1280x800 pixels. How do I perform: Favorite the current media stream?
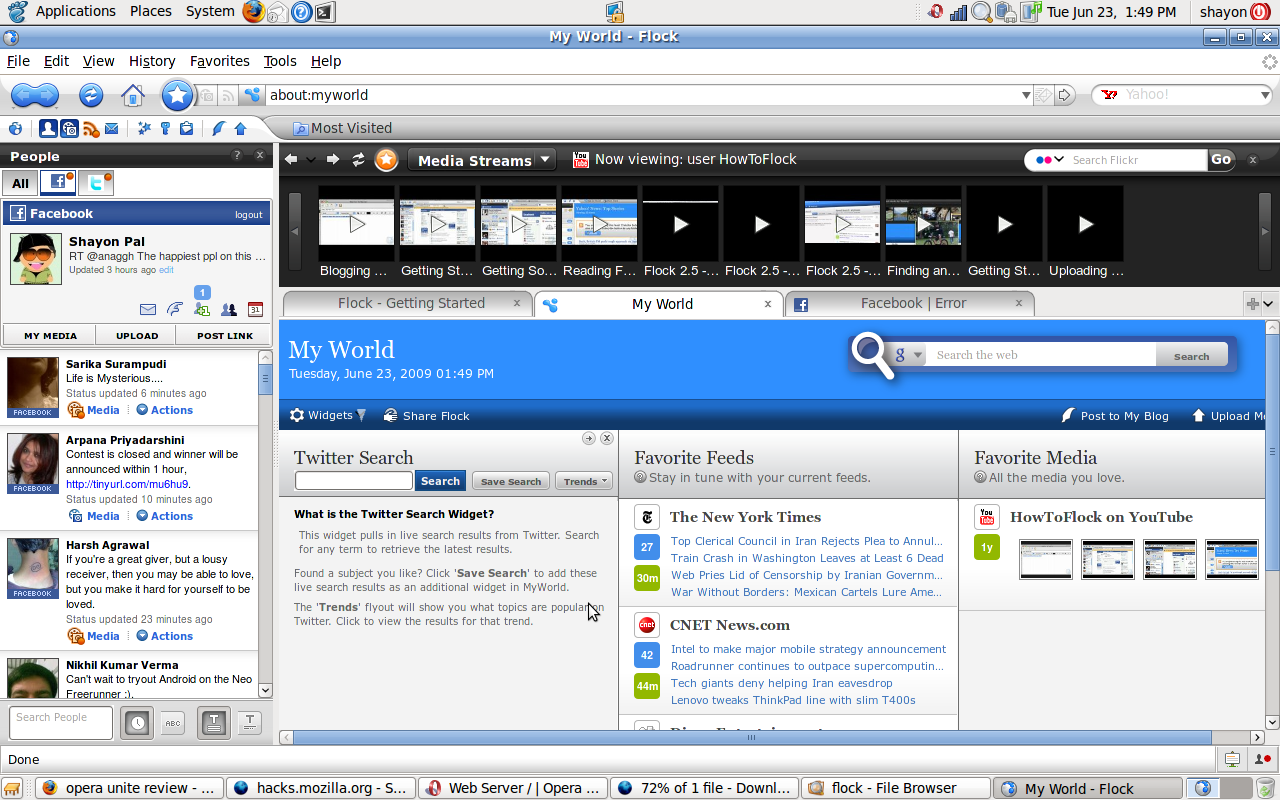click(x=386, y=159)
